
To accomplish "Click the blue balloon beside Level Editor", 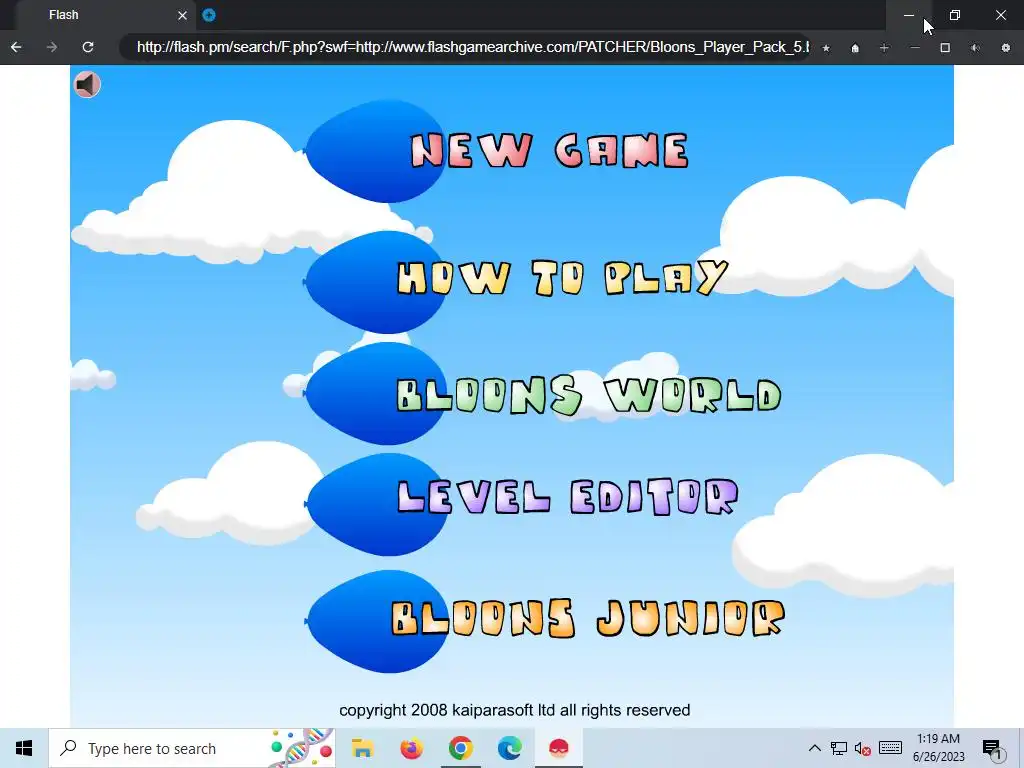I will [x=375, y=504].
